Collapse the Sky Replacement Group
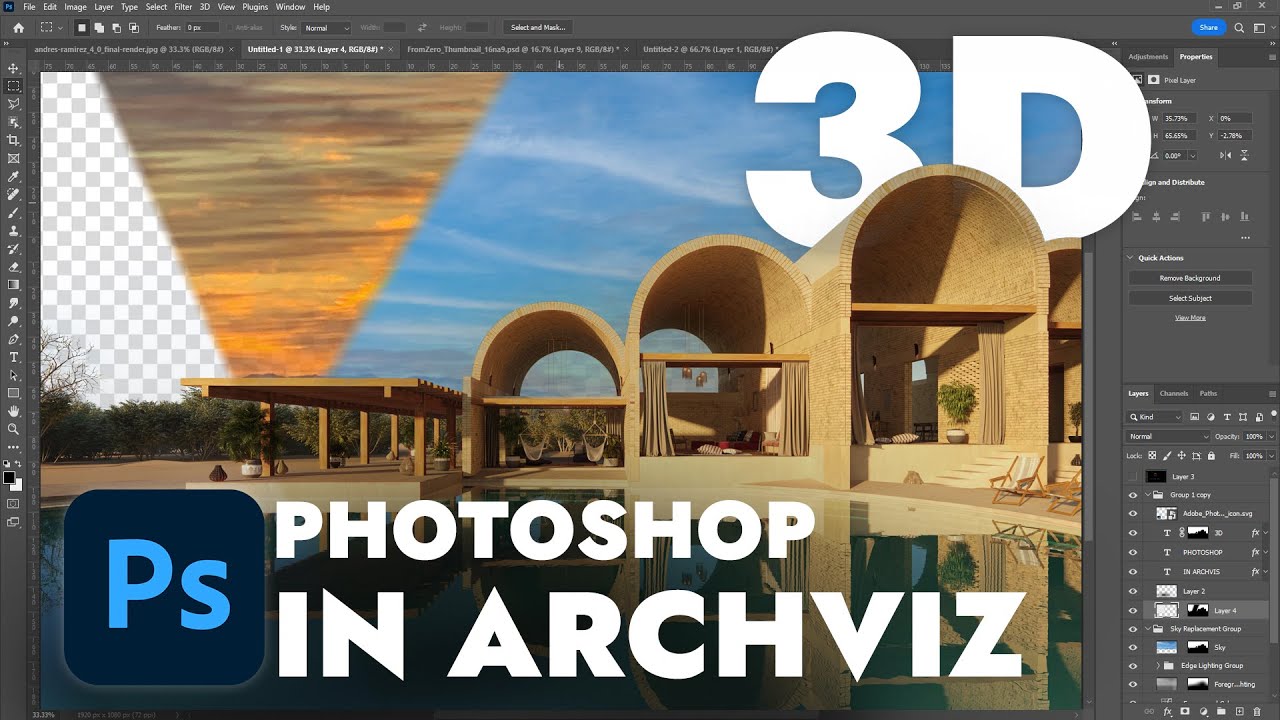Screen dimensions: 1280x720 click(x=1147, y=629)
